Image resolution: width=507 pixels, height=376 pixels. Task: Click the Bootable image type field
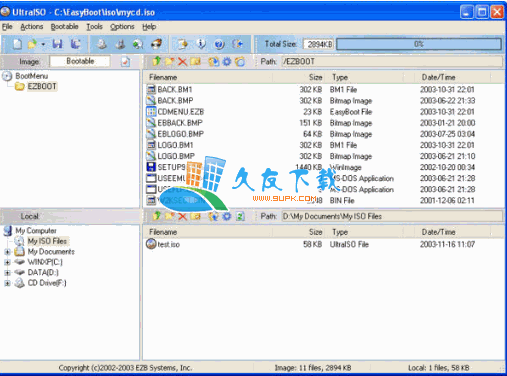pyautogui.click(x=80, y=61)
